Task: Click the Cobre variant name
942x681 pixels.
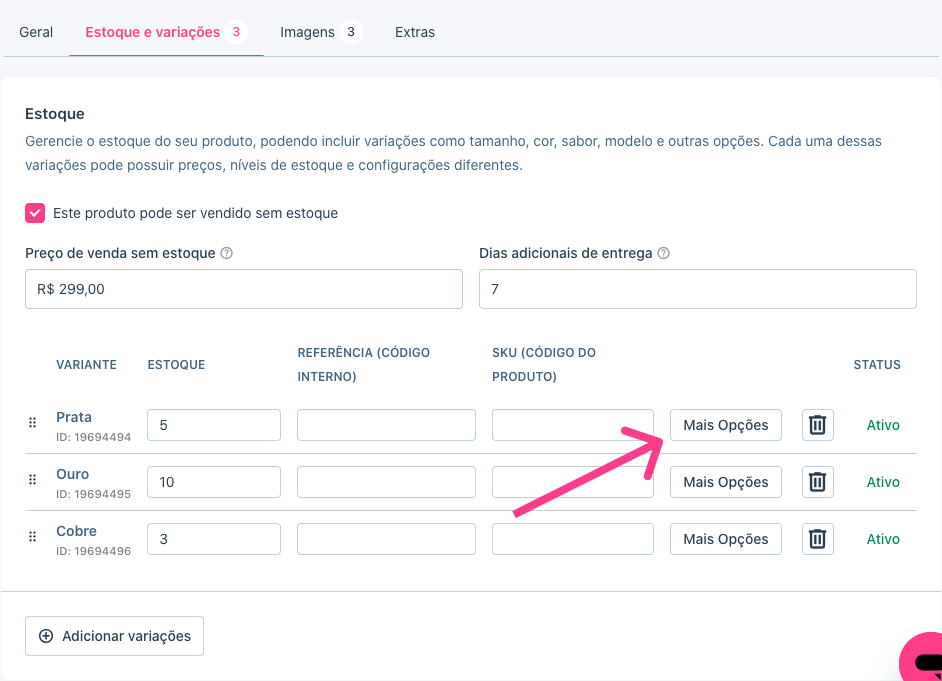Action: point(76,531)
